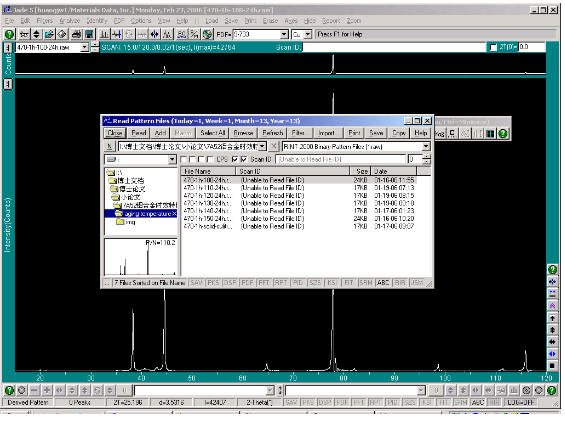Viewport: 565px width, 422px height.
Task: Open the folder path dropdown in dialog
Action: point(262,146)
